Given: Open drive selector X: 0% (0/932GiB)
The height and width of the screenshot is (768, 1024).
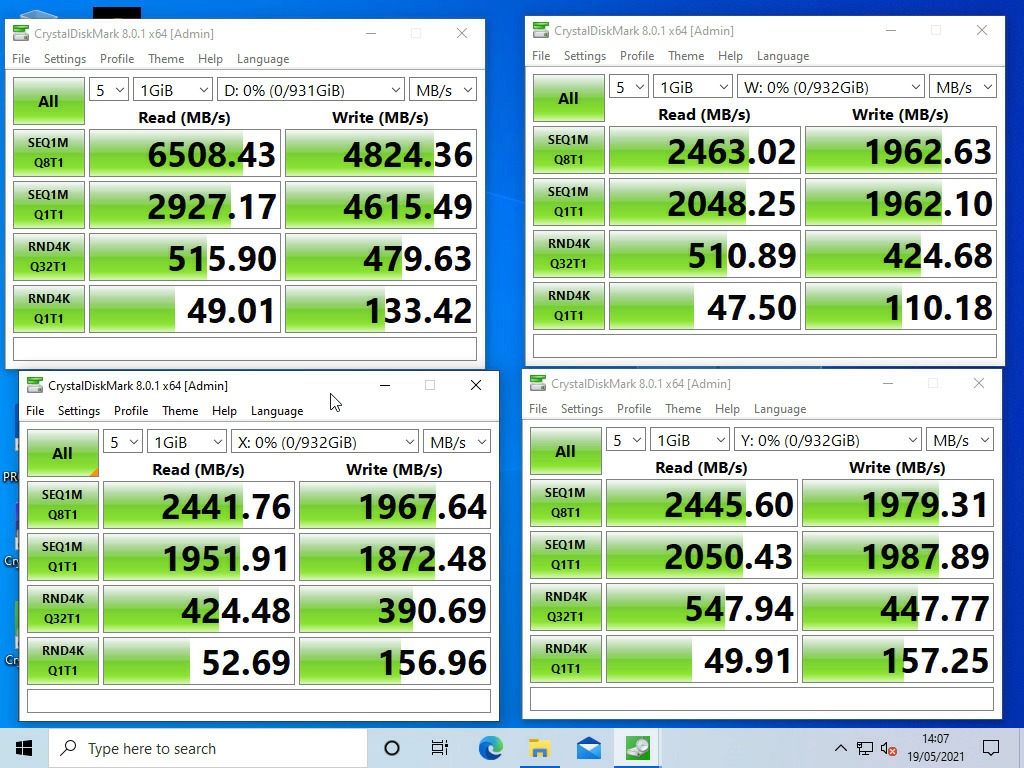Looking at the screenshot, I should tap(325, 442).
